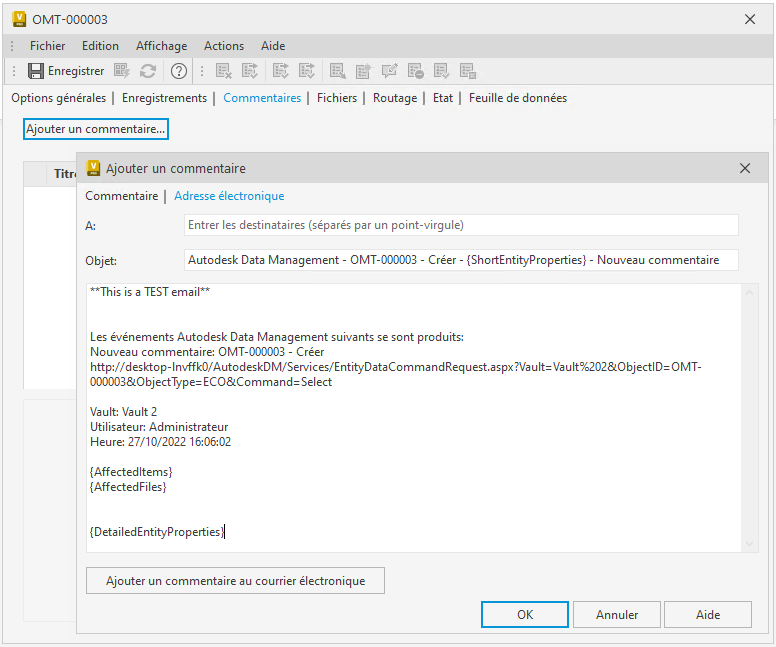Select the Commentaire tab in the dialog
The image size is (776, 647).
point(122,196)
